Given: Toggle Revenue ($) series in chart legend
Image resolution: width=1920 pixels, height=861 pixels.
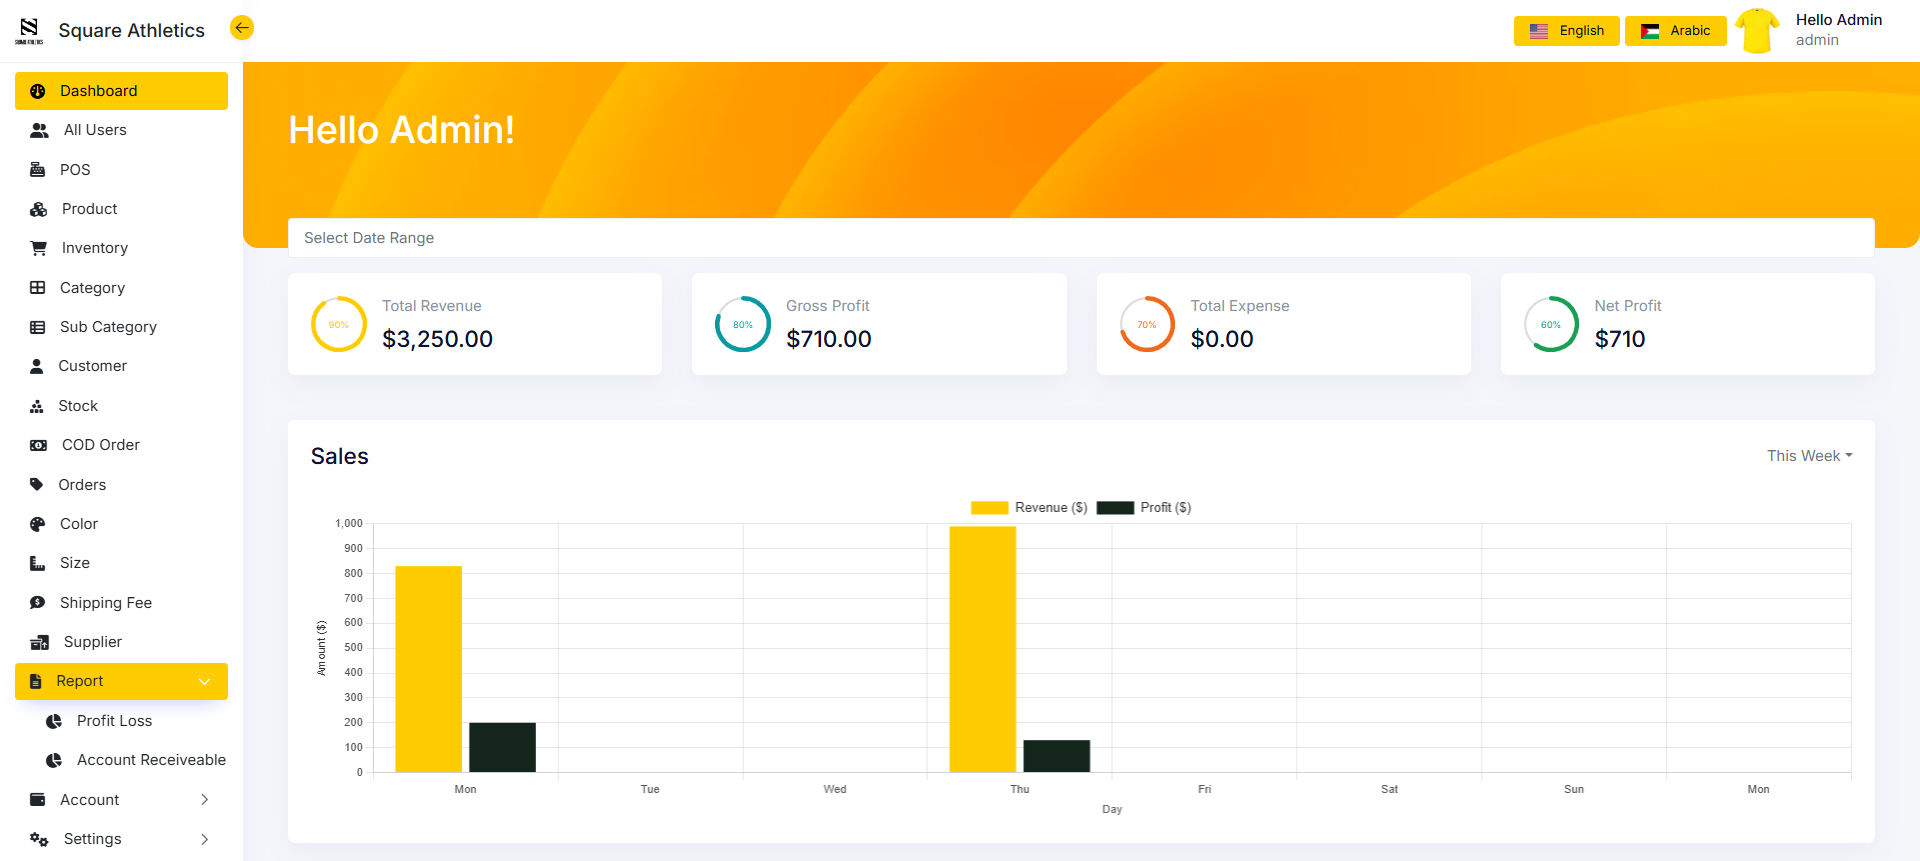Looking at the screenshot, I should (1029, 508).
